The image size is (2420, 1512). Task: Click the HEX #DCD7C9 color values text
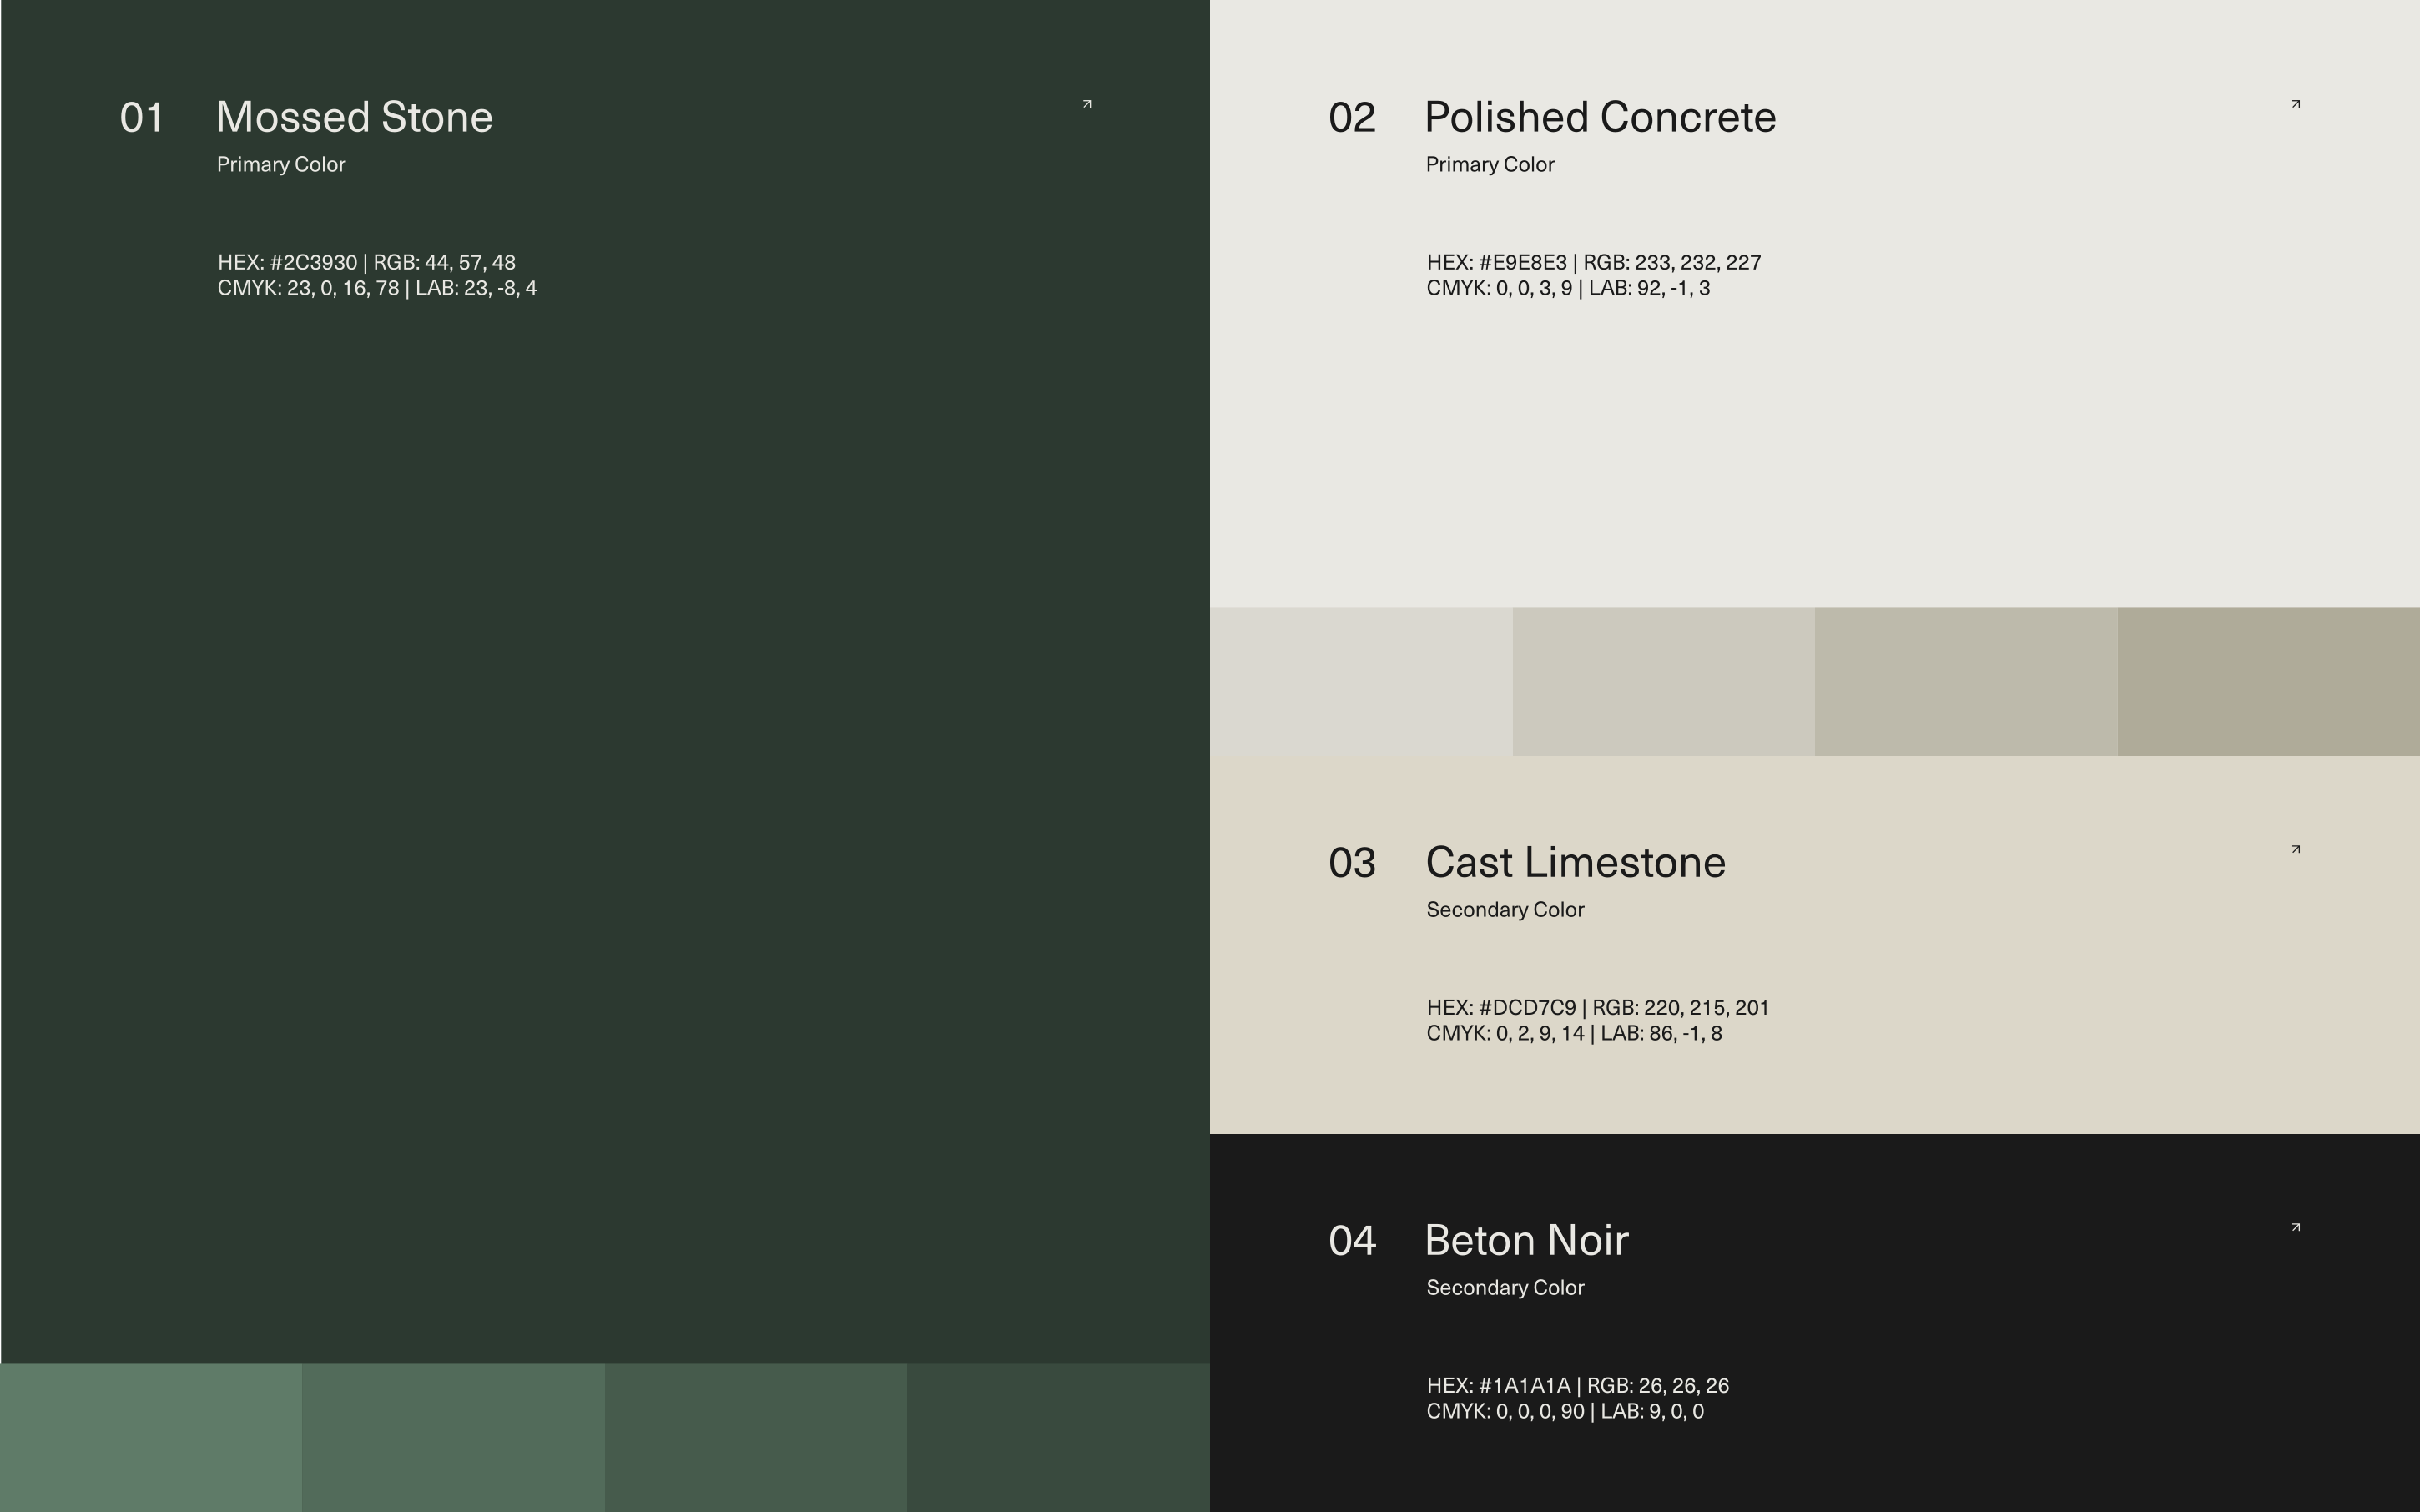(1597, 1020)
